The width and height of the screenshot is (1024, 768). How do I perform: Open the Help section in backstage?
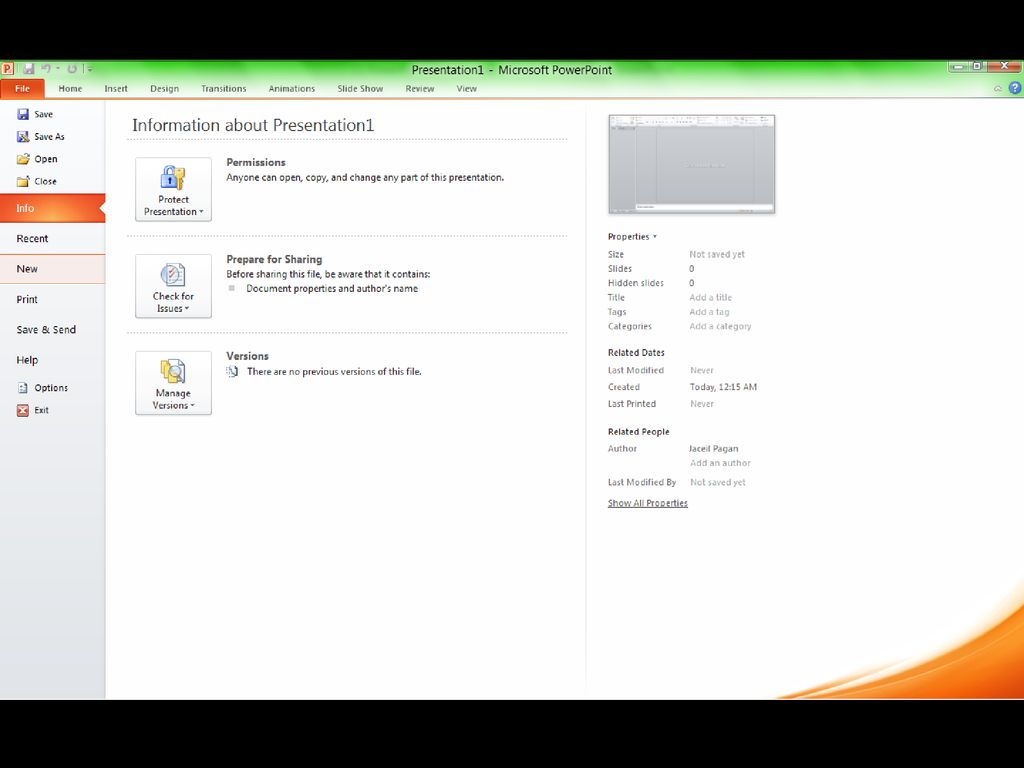[52, 360]
